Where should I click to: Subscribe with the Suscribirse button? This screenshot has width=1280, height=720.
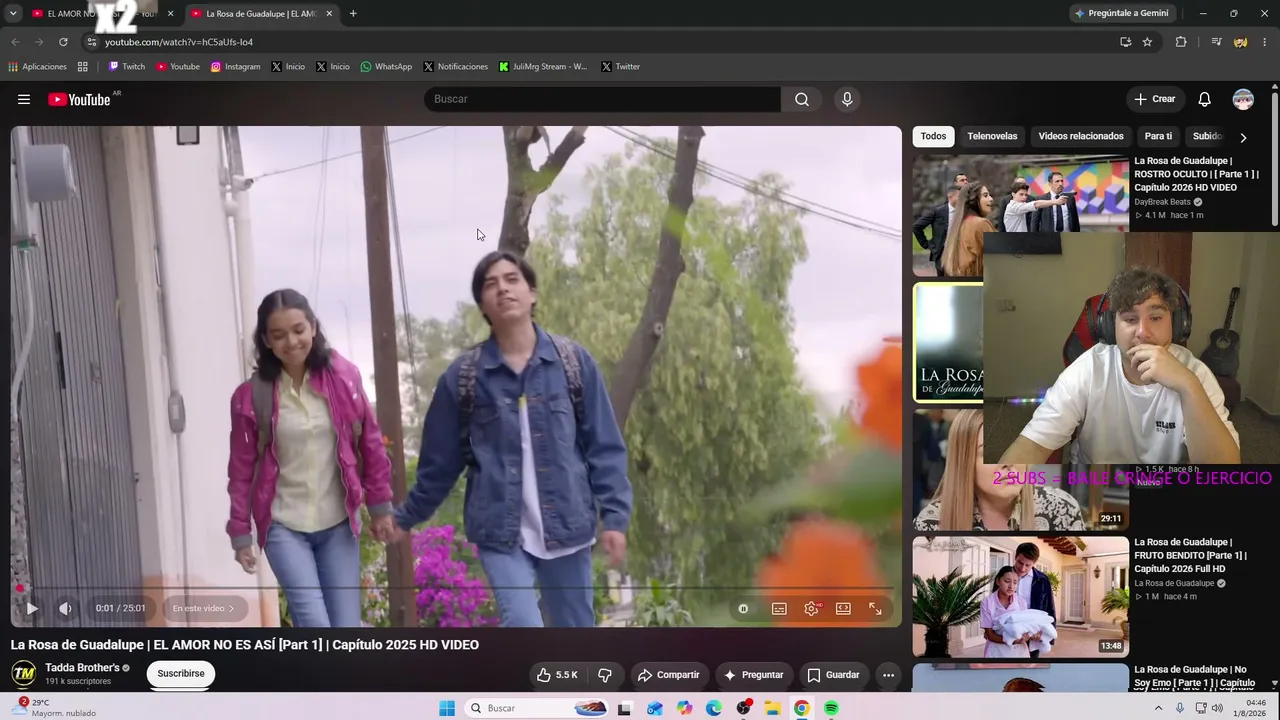(x=181, y=674)
